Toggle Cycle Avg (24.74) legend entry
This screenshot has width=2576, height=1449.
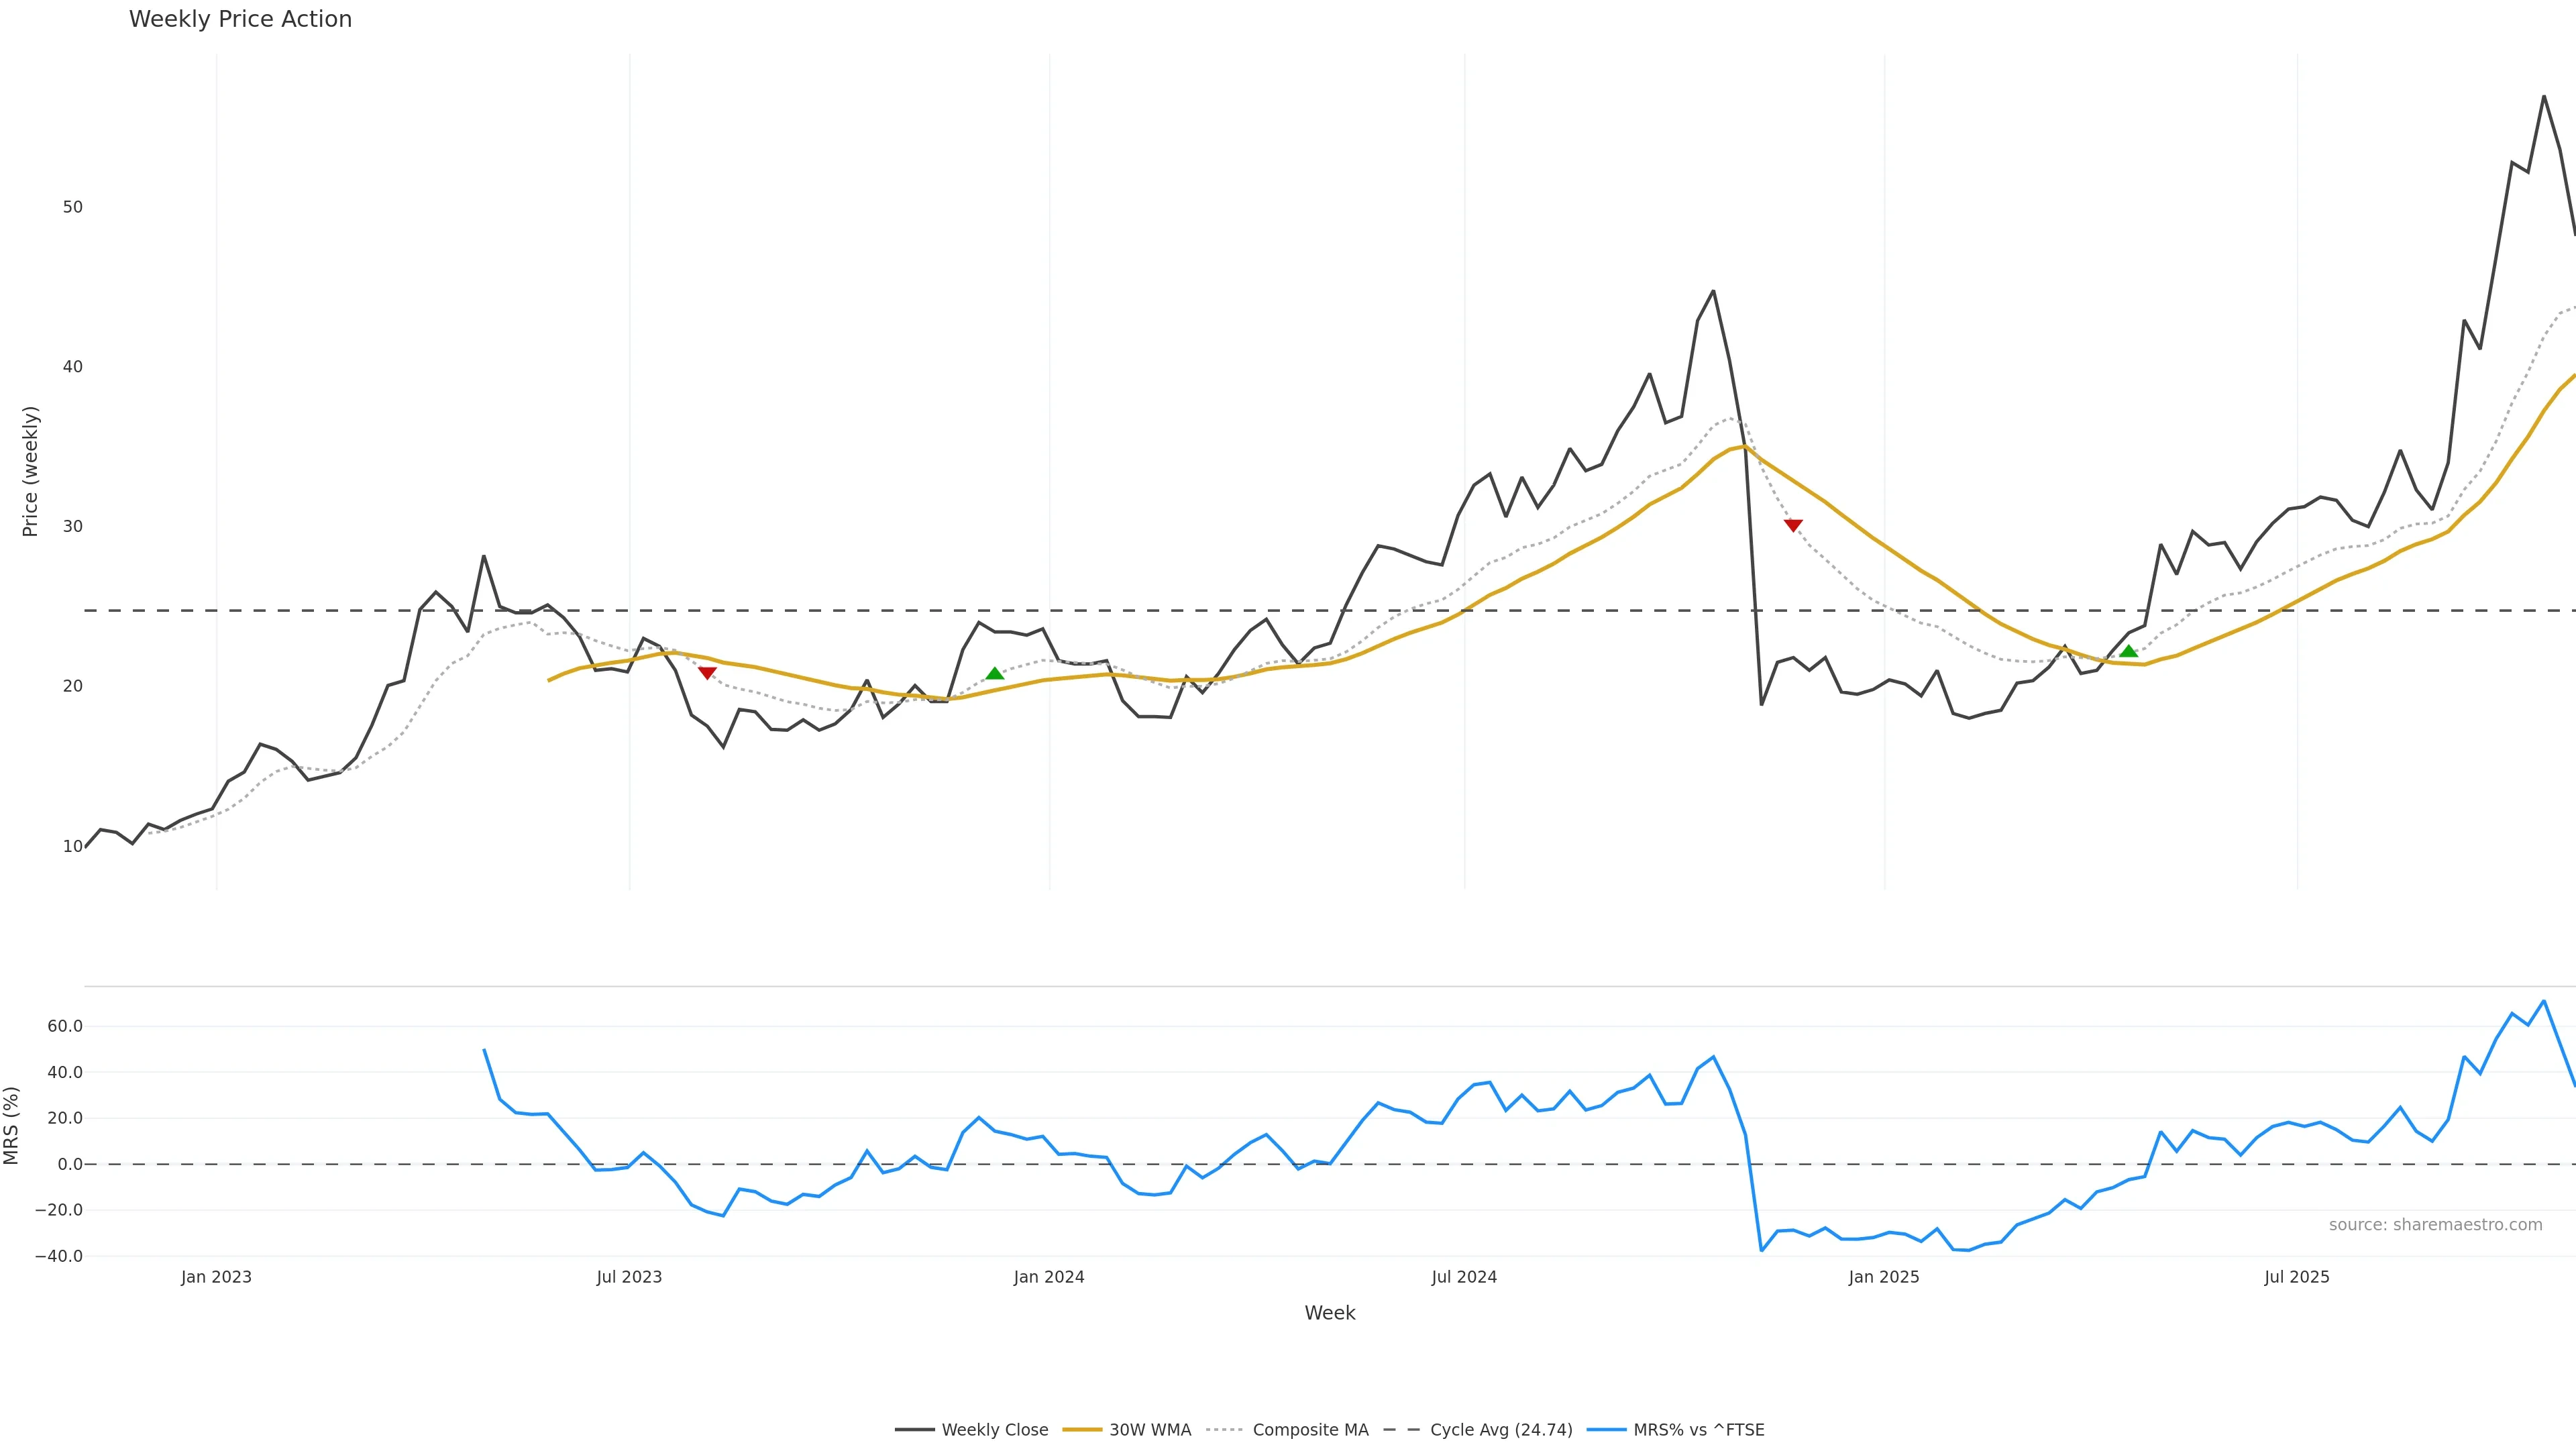(1500, 1430)
